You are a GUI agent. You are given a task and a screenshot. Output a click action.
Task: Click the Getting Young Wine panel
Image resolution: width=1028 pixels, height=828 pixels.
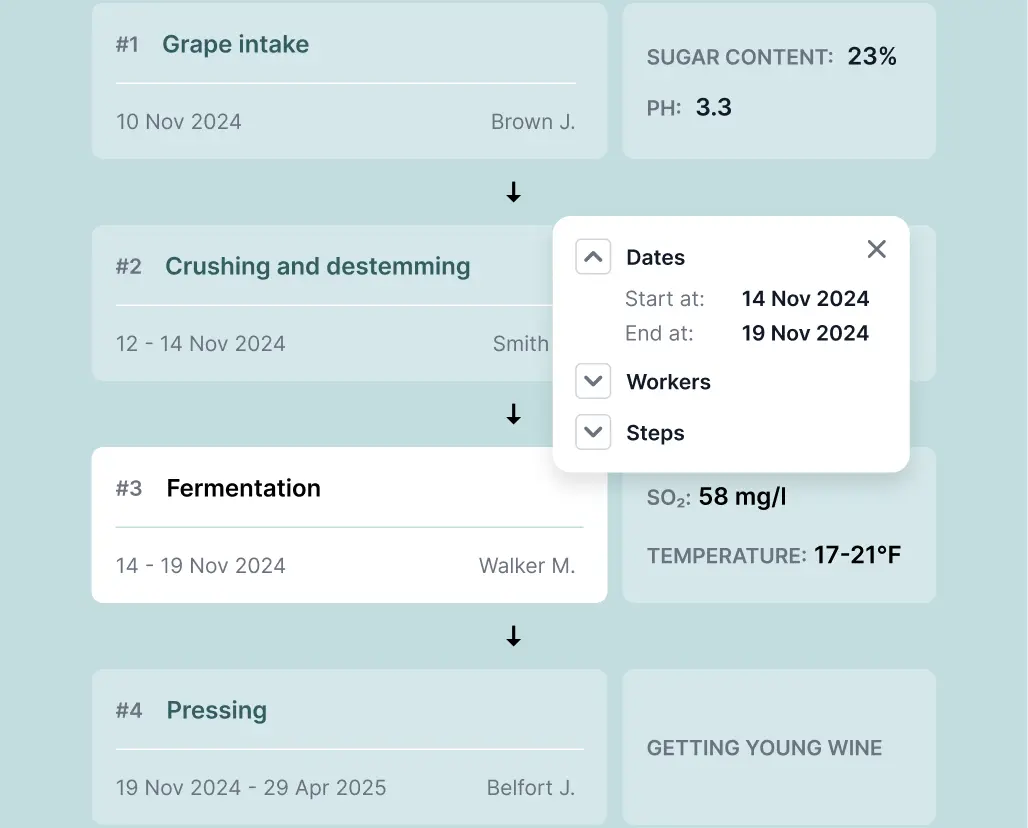point(778,747)
